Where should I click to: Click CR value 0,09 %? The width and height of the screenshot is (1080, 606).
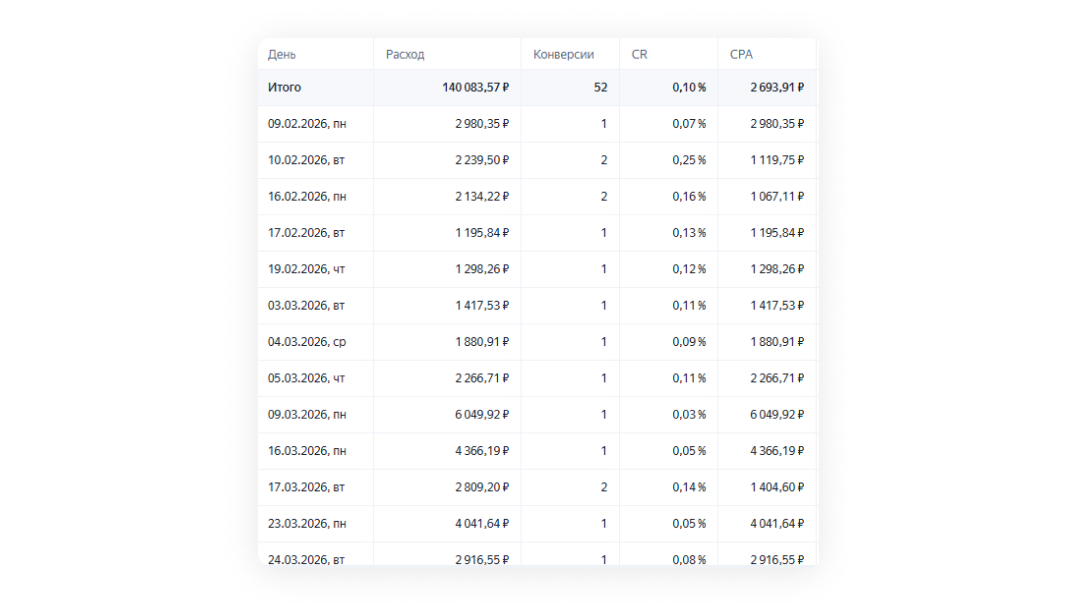689,342
